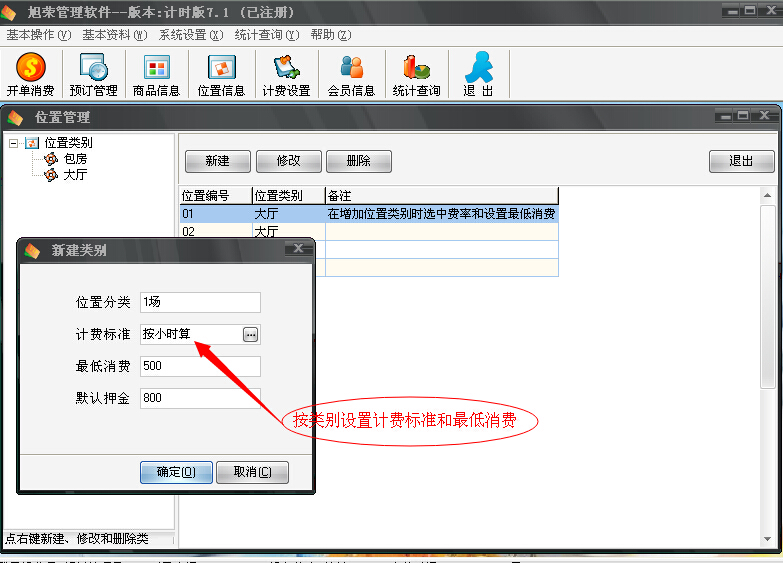The image size is (783, 563).
Task: Collapse the 位置类别 tree node
Action: pyautogui.click(x=13, y=143)
